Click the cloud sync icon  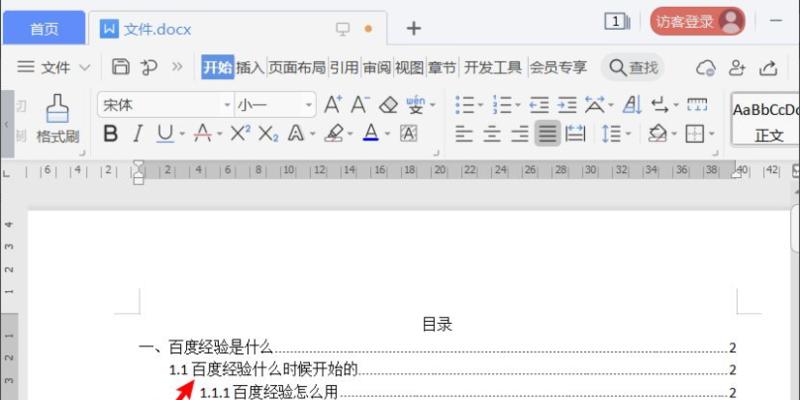(x=706, y=67)
